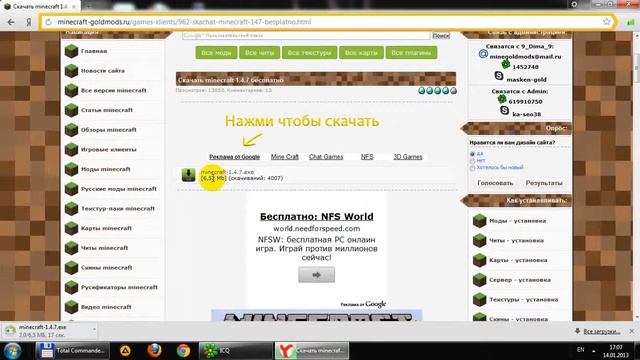This screenshot has height=360, width=640.
Task: Open the 'Бесплатно: NFS World' ad headline
Action: [317, 216]
